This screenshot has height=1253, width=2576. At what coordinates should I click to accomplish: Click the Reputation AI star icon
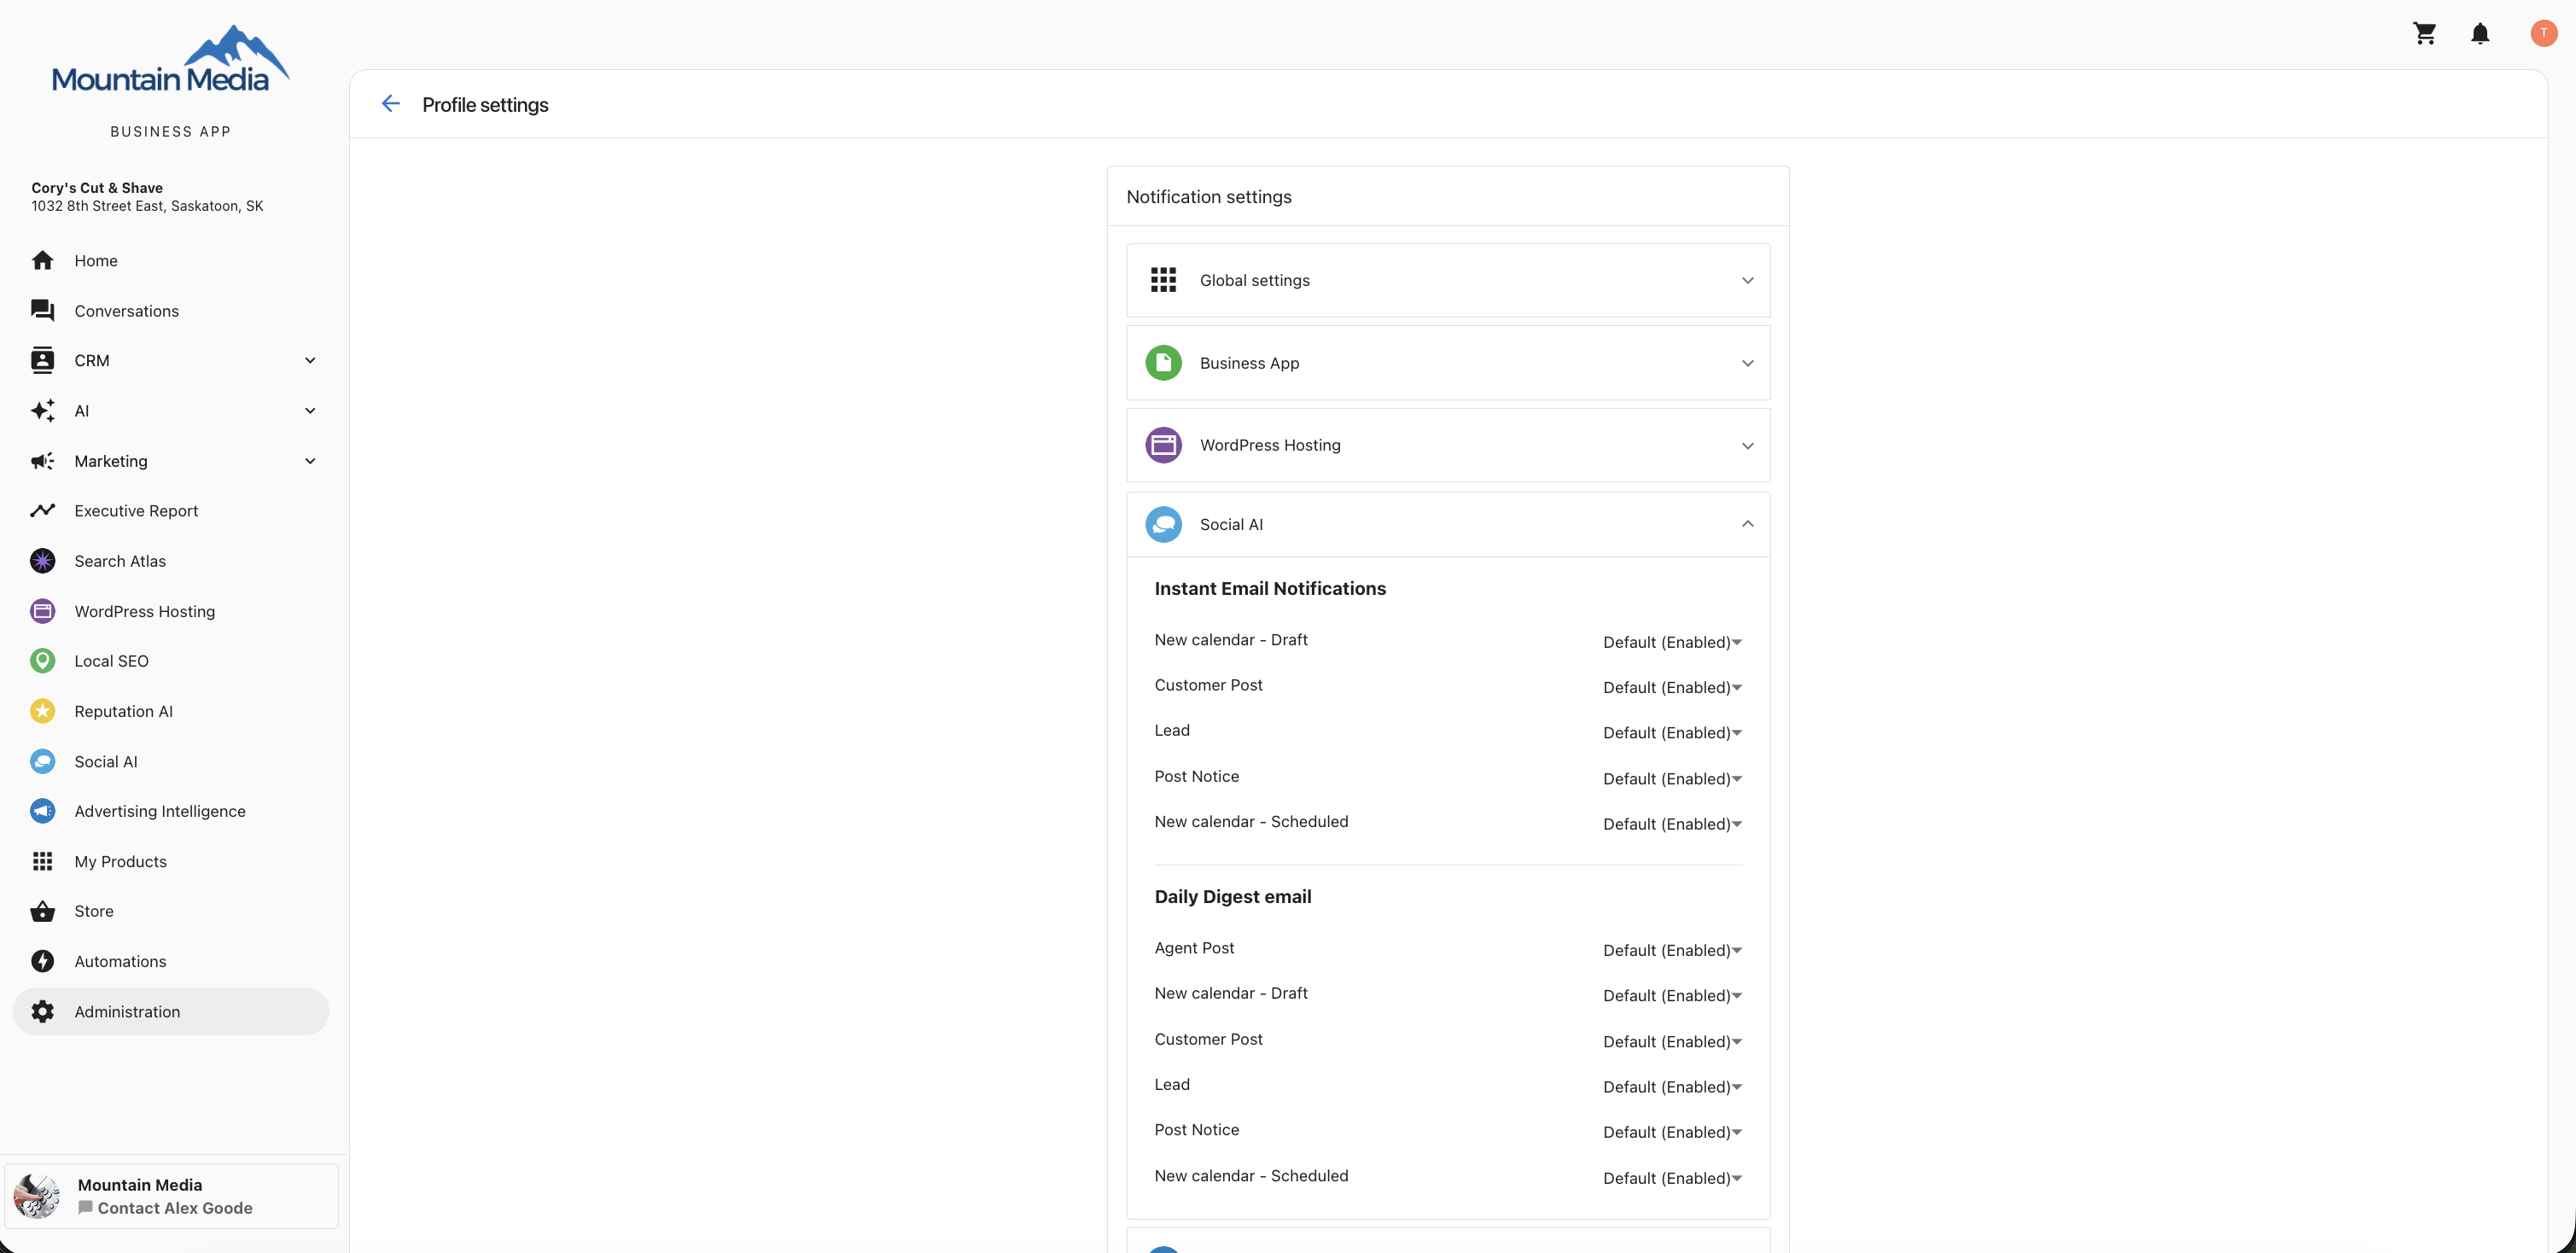(42, 711)
